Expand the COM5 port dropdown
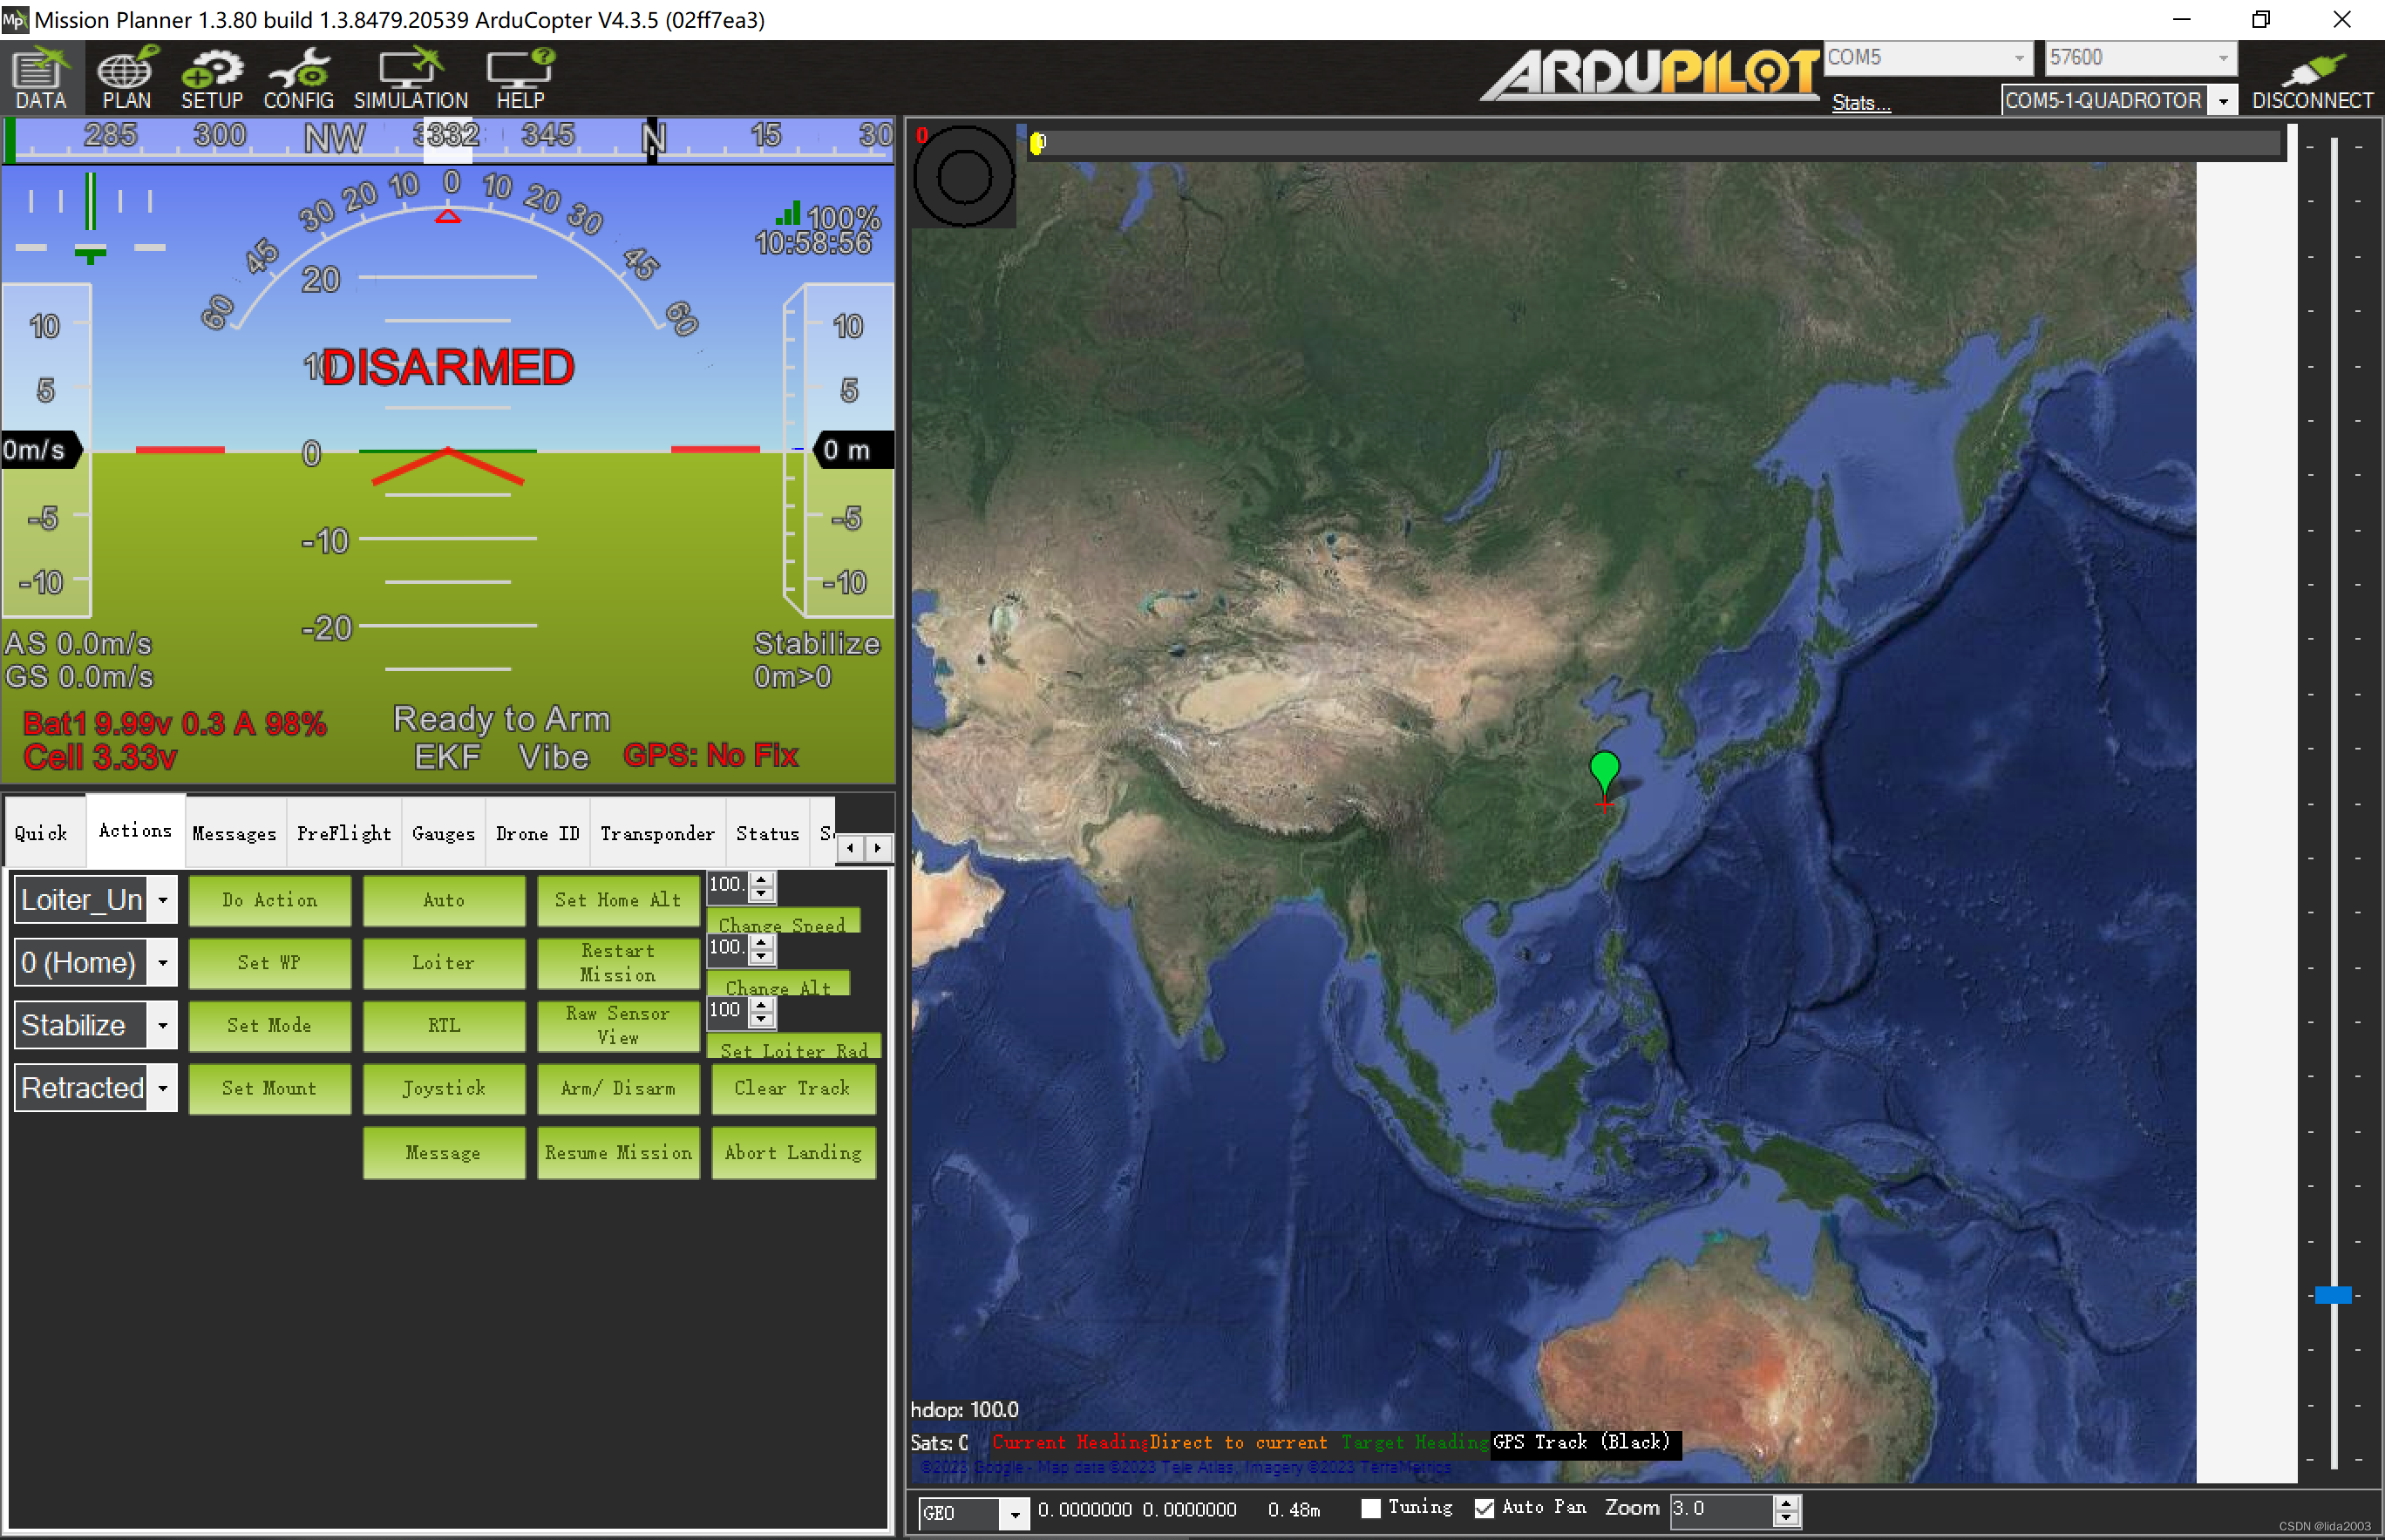This screenshot has height=1540, width=2385. click(x=2019, y=58)
